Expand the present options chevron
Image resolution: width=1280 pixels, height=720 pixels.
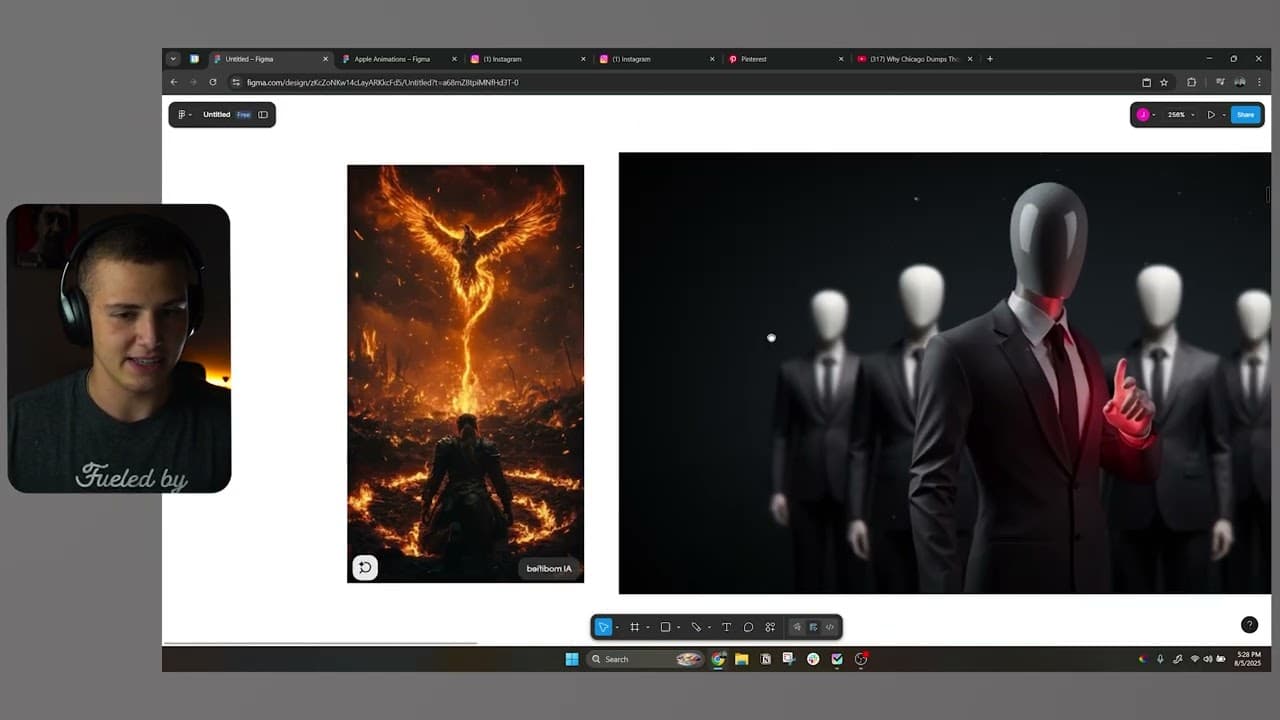tap(1222, 114)
